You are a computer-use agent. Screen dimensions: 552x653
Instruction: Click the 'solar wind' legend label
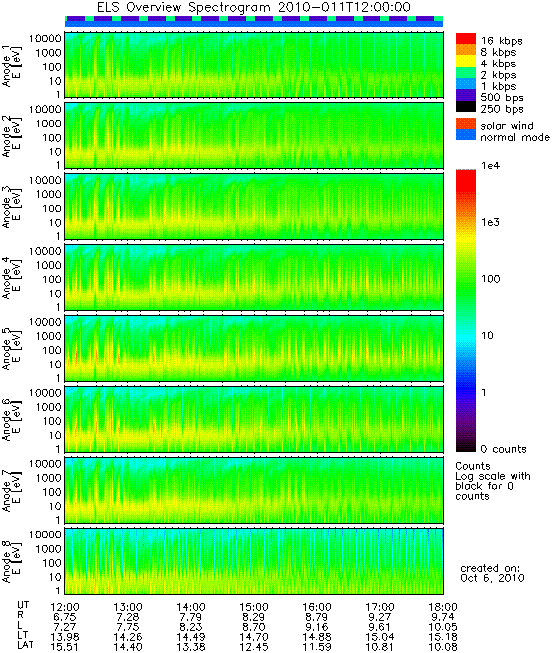click(507, 126)
